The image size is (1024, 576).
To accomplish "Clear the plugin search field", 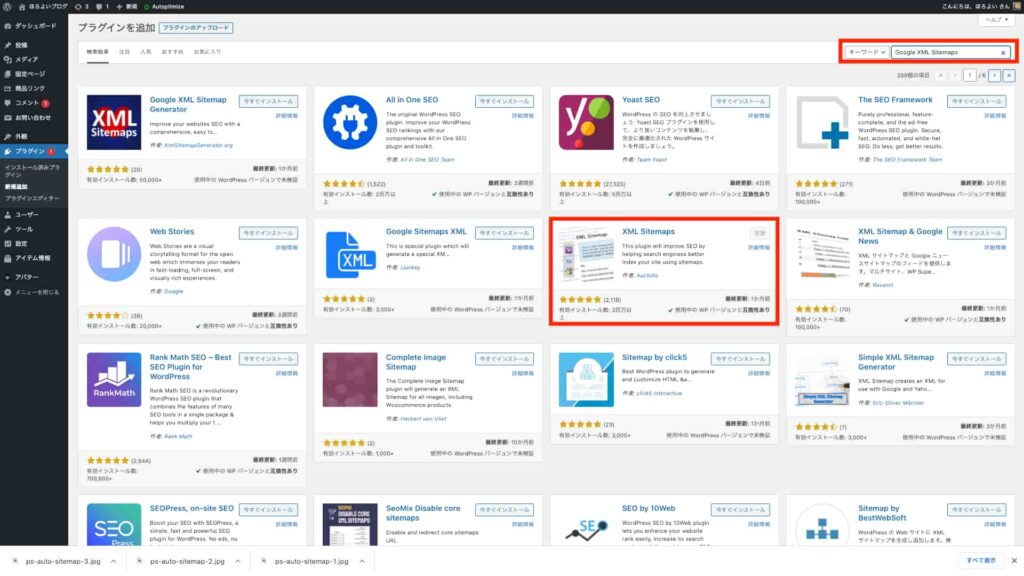I will pyautogui.click(x=1003, y=52).
